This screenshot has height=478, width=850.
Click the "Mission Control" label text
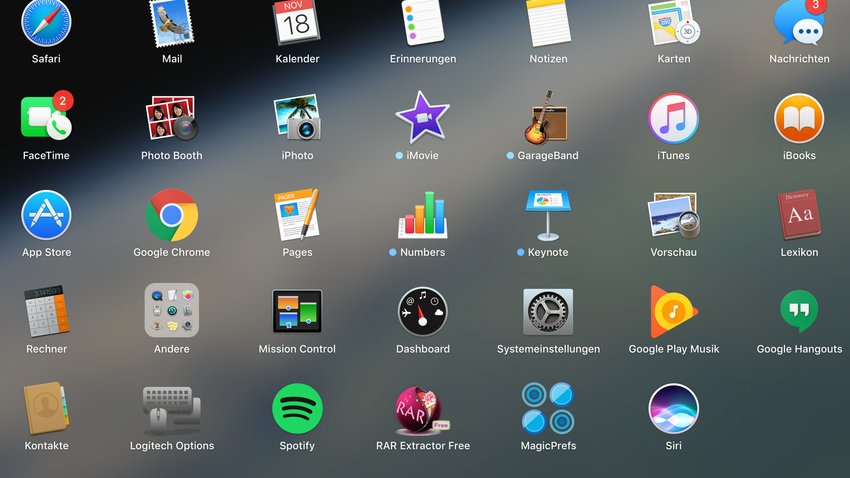pyautogui.click(x=297, y=349)
